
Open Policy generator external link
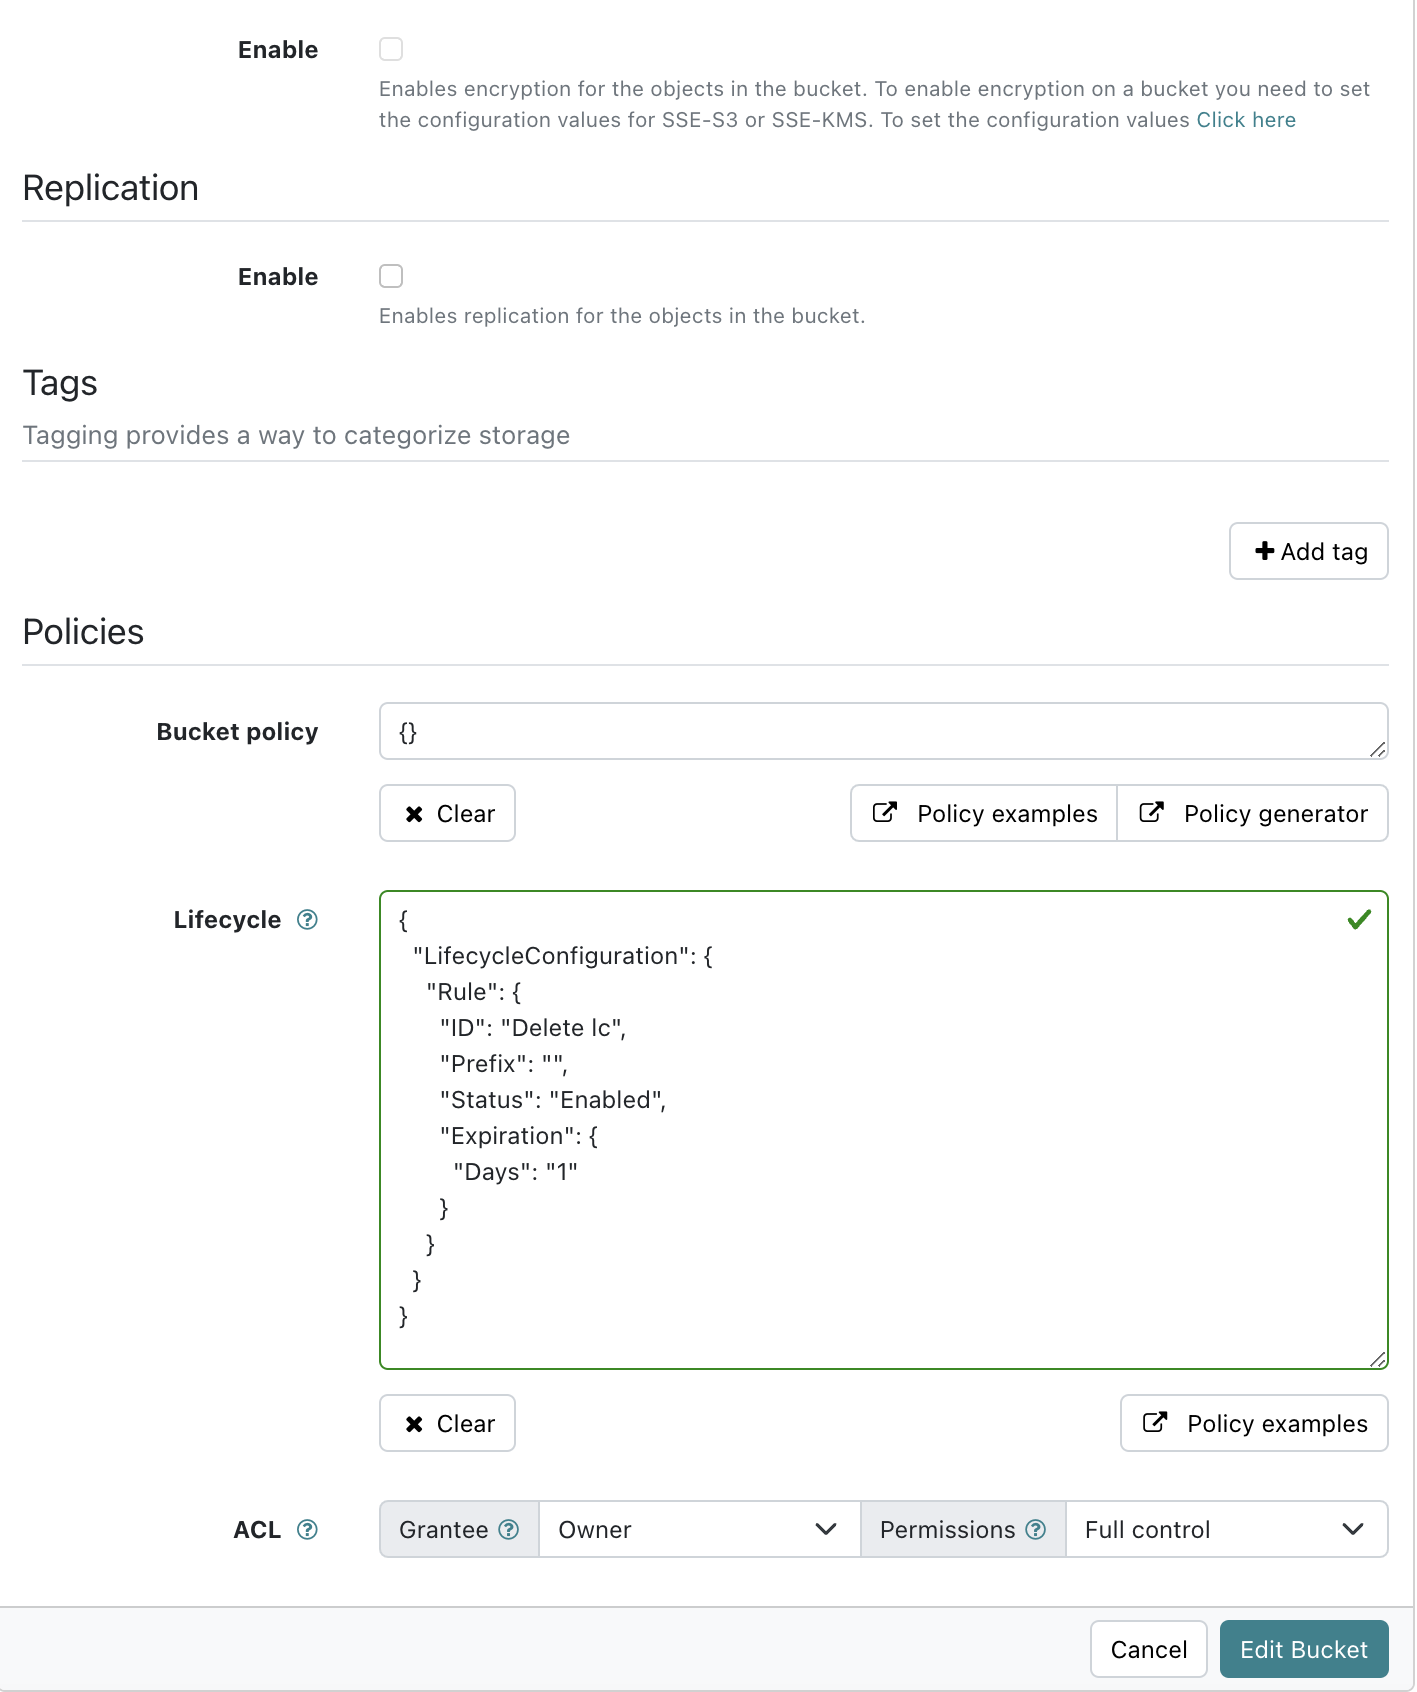click(1253, 813)
